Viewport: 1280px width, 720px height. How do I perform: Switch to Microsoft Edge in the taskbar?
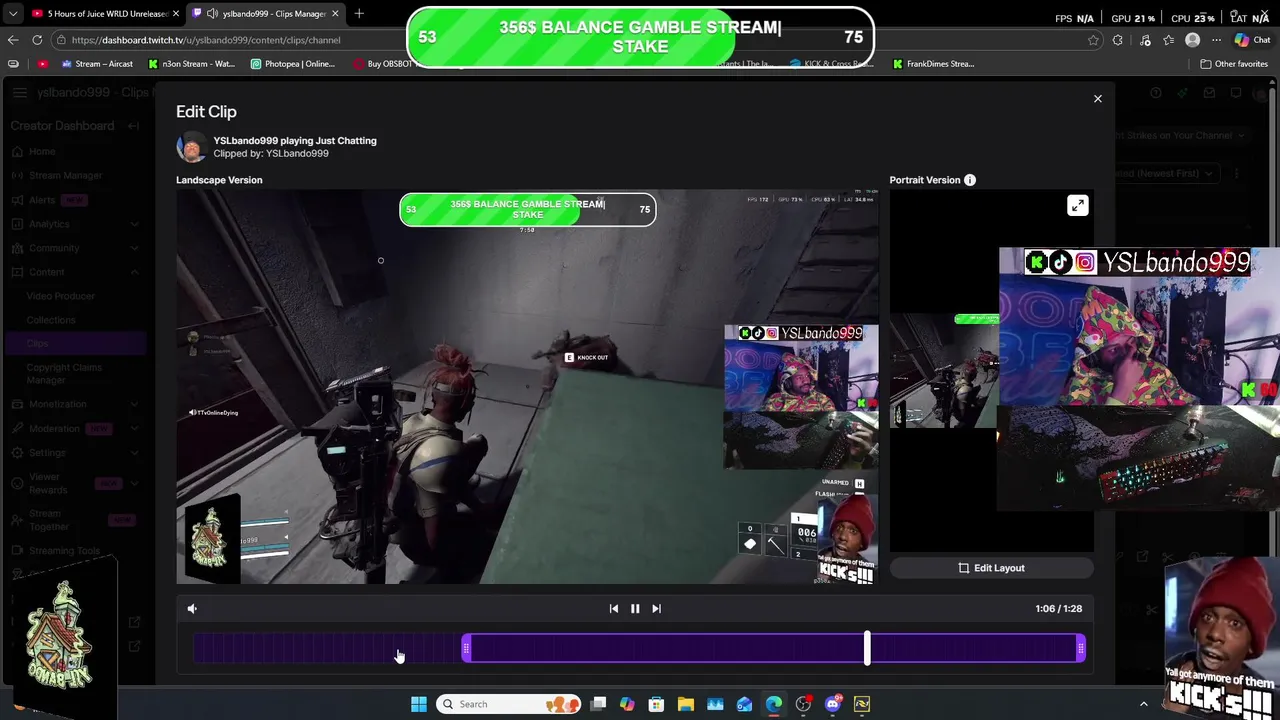click(x=774, y=704)
